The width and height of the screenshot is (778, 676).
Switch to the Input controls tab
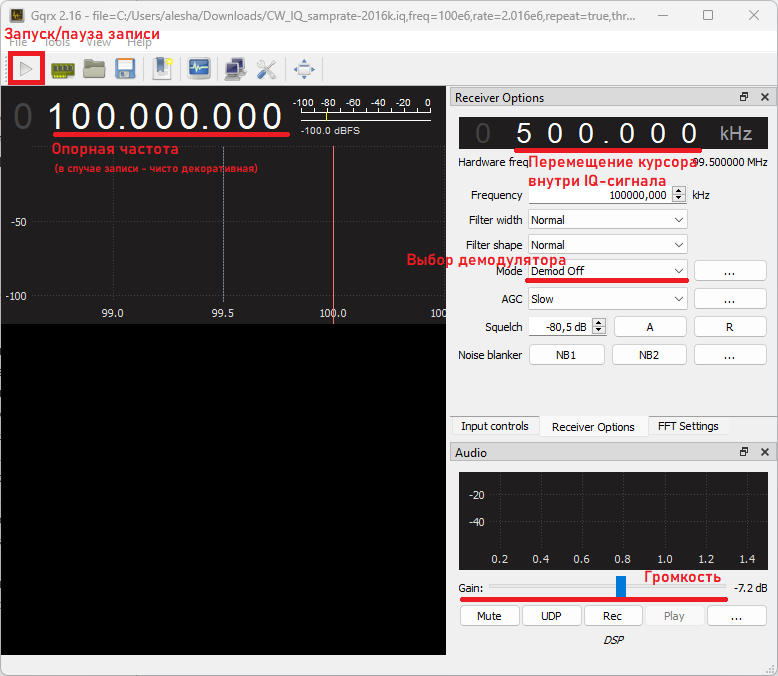tap(495, 426)
